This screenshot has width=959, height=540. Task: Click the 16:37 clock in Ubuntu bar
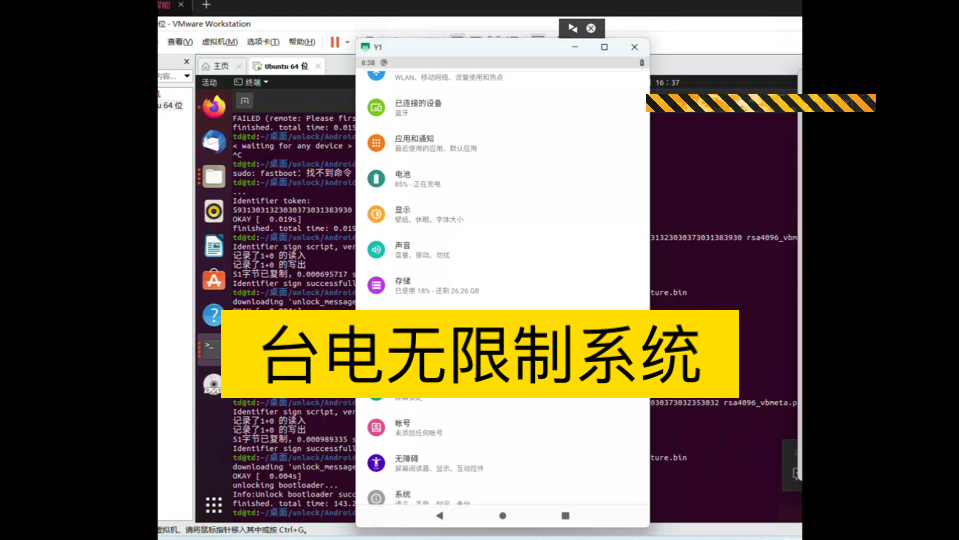[x=667, y=83]
